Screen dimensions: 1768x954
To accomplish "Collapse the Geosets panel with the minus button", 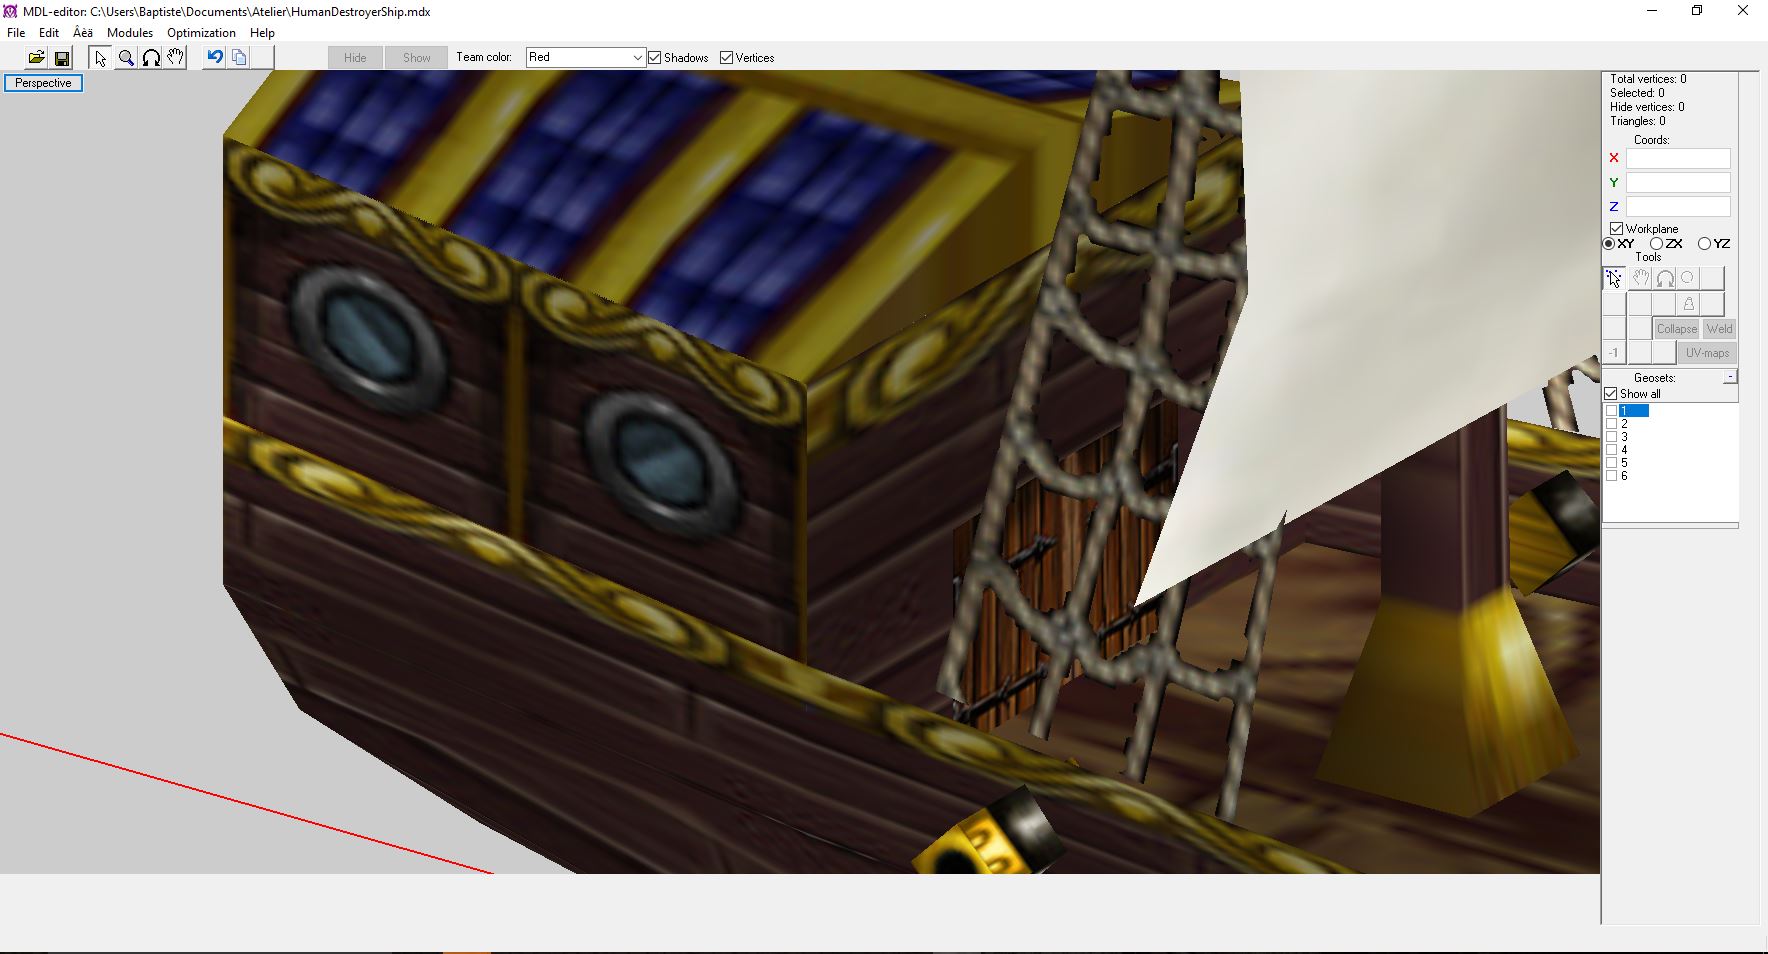I will [x=1730, y=377].
